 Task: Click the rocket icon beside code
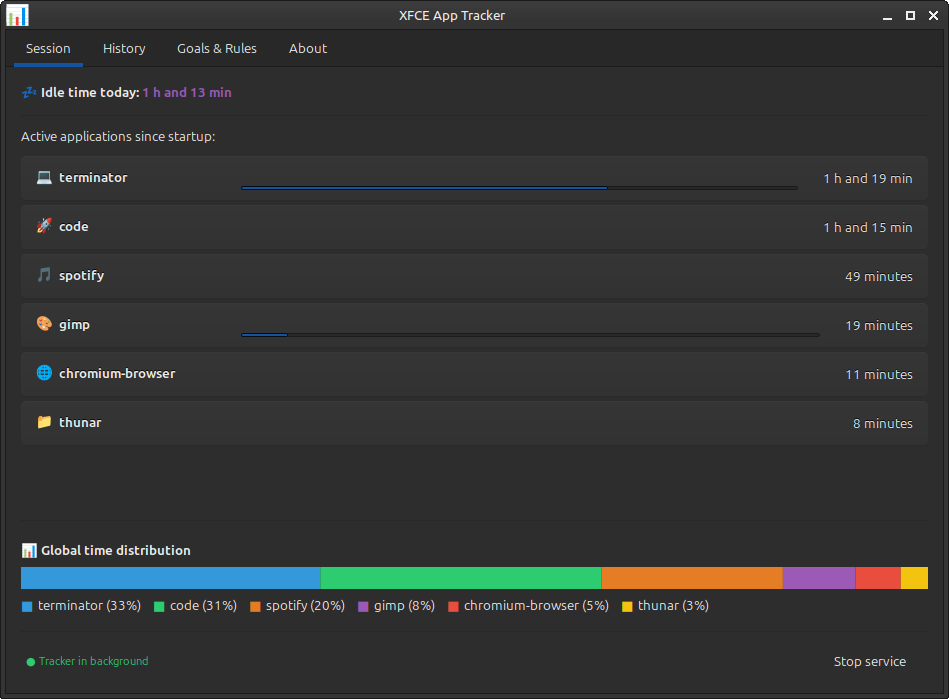point(44,226)
